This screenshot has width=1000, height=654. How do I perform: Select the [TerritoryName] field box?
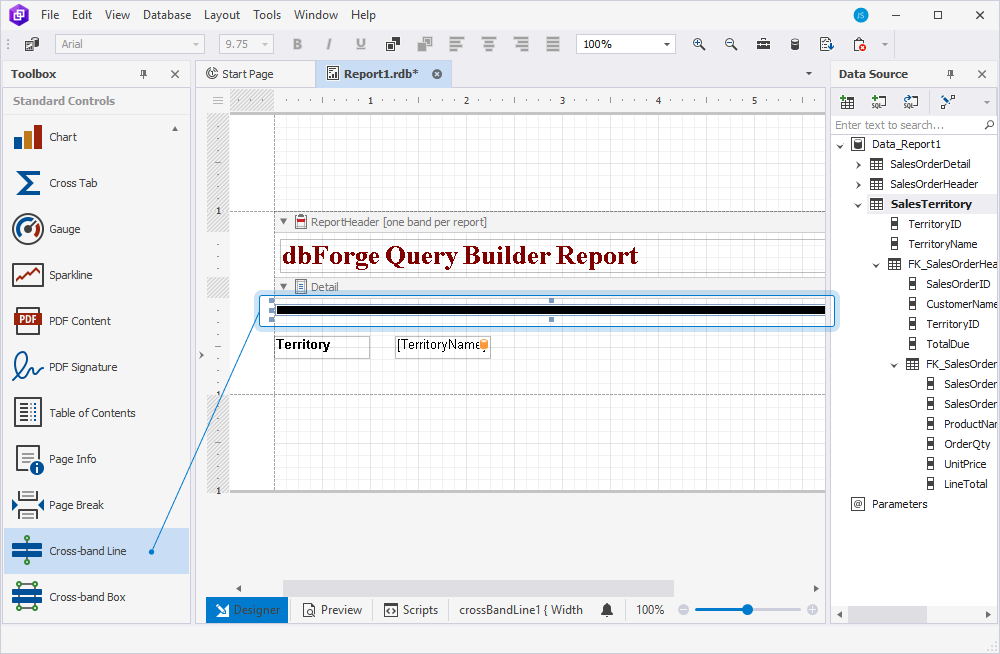443,346
